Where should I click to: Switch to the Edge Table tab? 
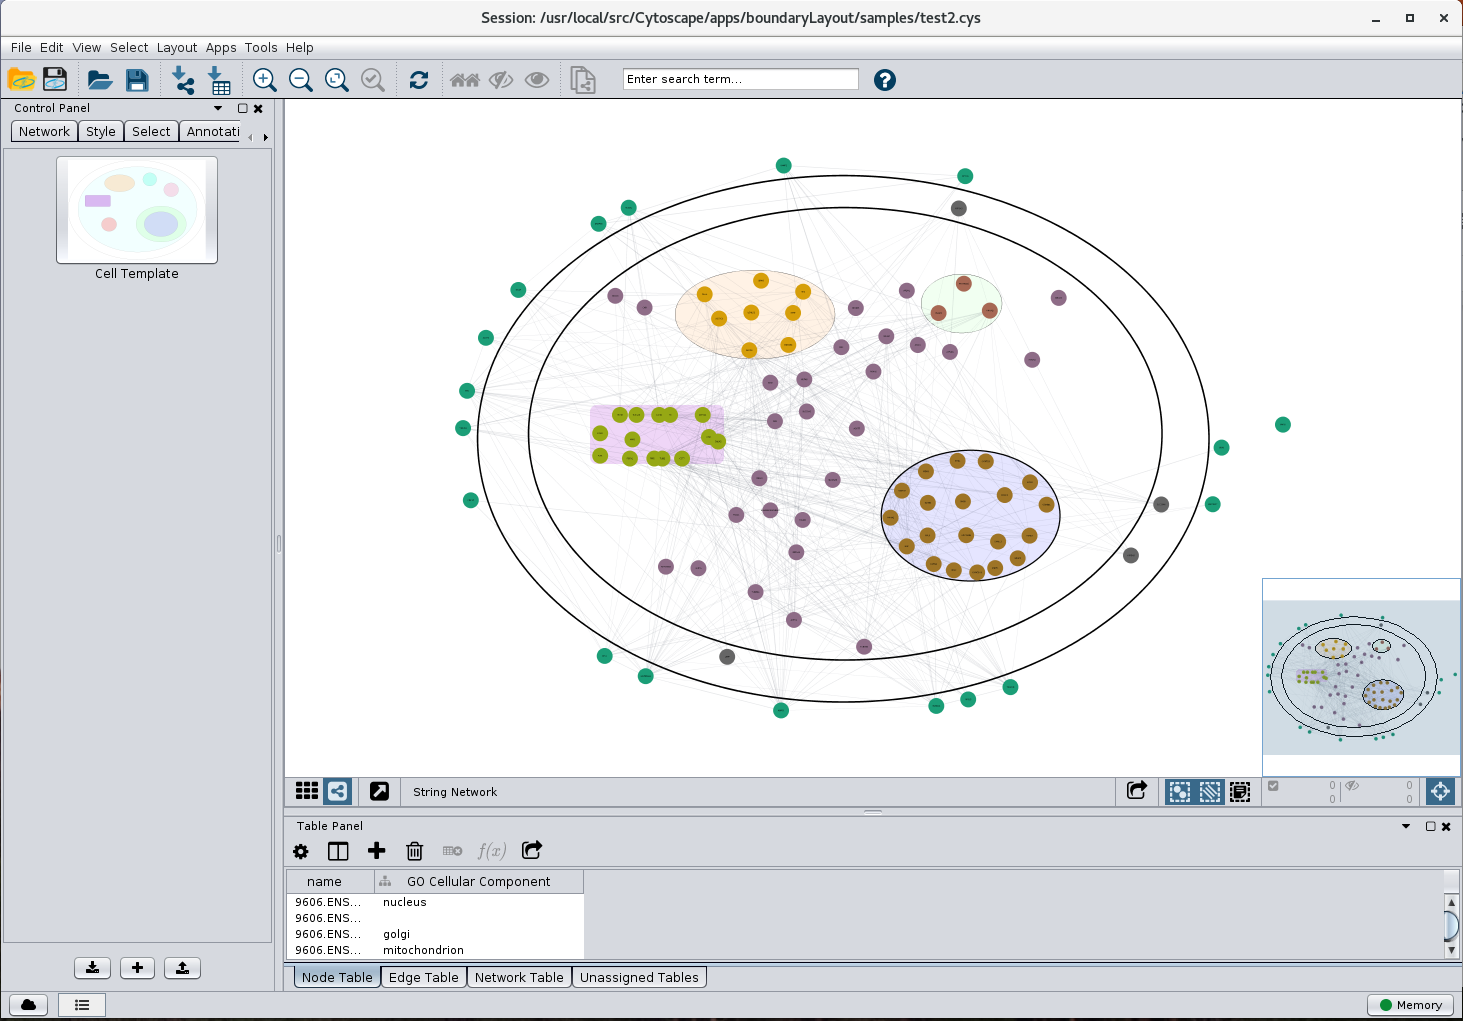[423, 977]
